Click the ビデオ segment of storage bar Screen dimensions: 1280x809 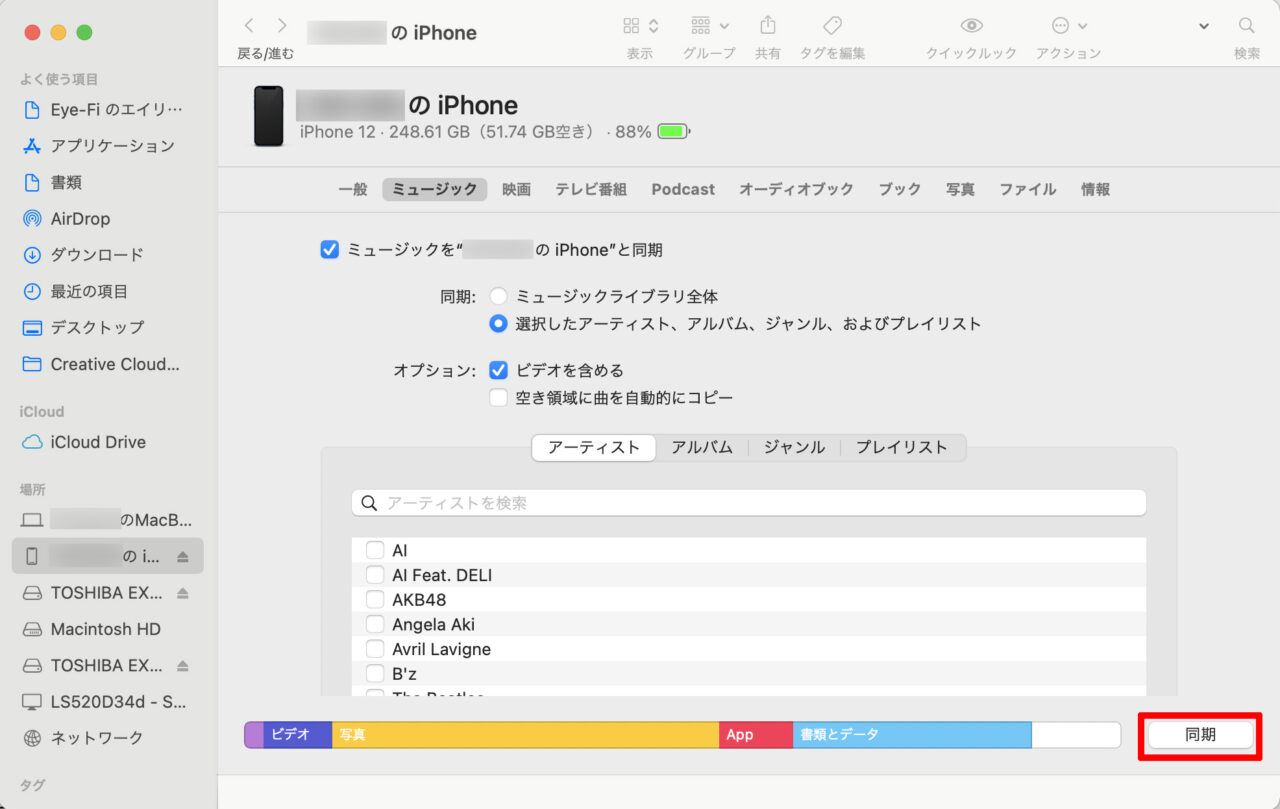298,735
